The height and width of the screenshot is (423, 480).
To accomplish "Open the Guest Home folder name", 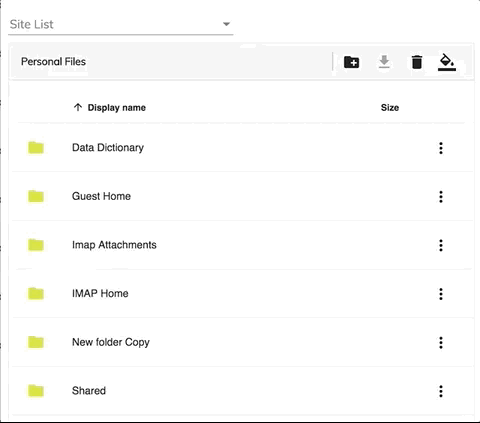I will (101, 196).
